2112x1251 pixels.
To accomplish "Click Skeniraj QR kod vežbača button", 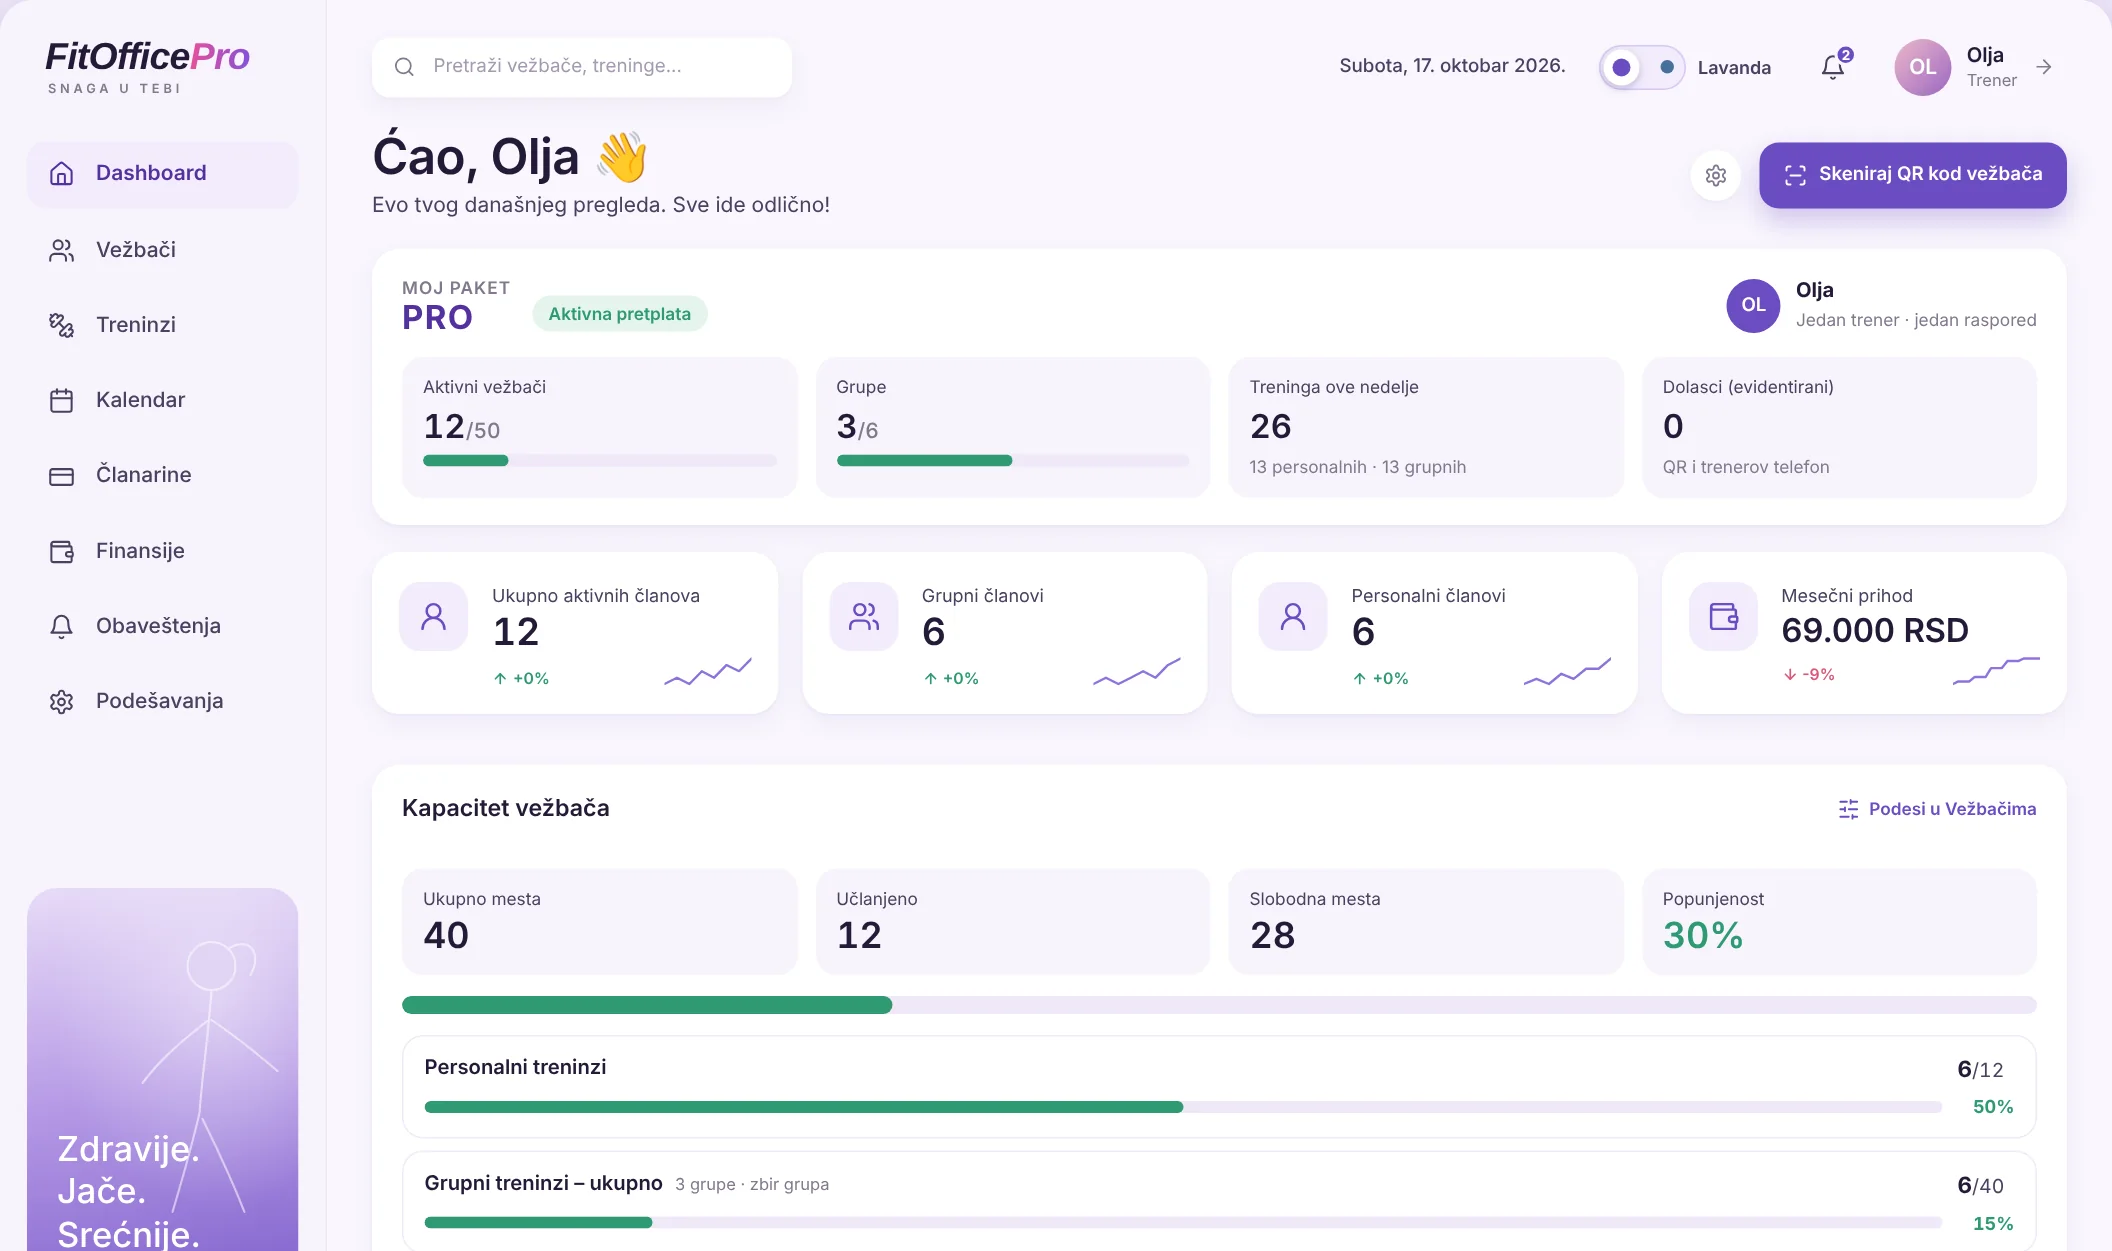I will point(1912,175).
